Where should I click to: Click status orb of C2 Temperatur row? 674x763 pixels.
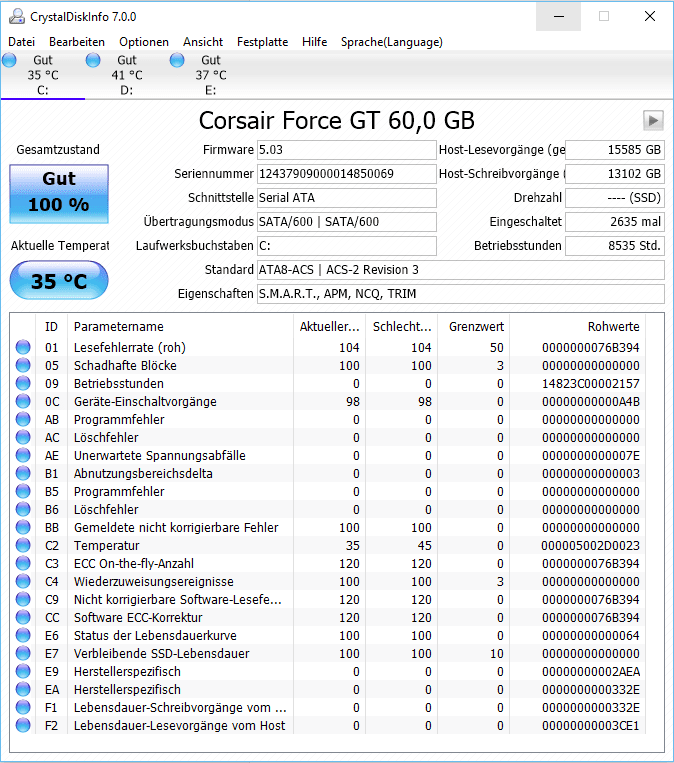pyautogui.click(x=23, y=545)
